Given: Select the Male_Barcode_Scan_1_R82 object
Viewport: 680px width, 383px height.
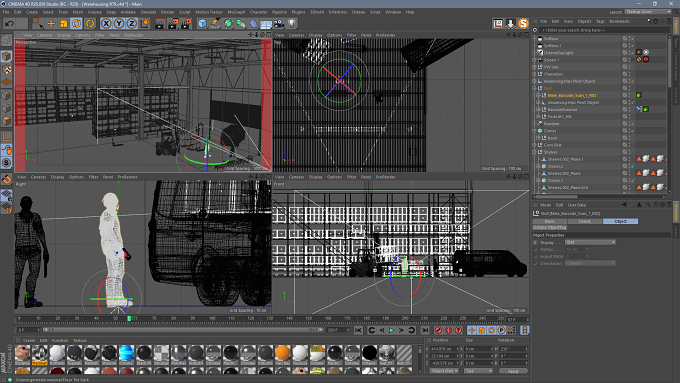Looking at the screenshot, I should pyautogui.click(x=572, y=95).
